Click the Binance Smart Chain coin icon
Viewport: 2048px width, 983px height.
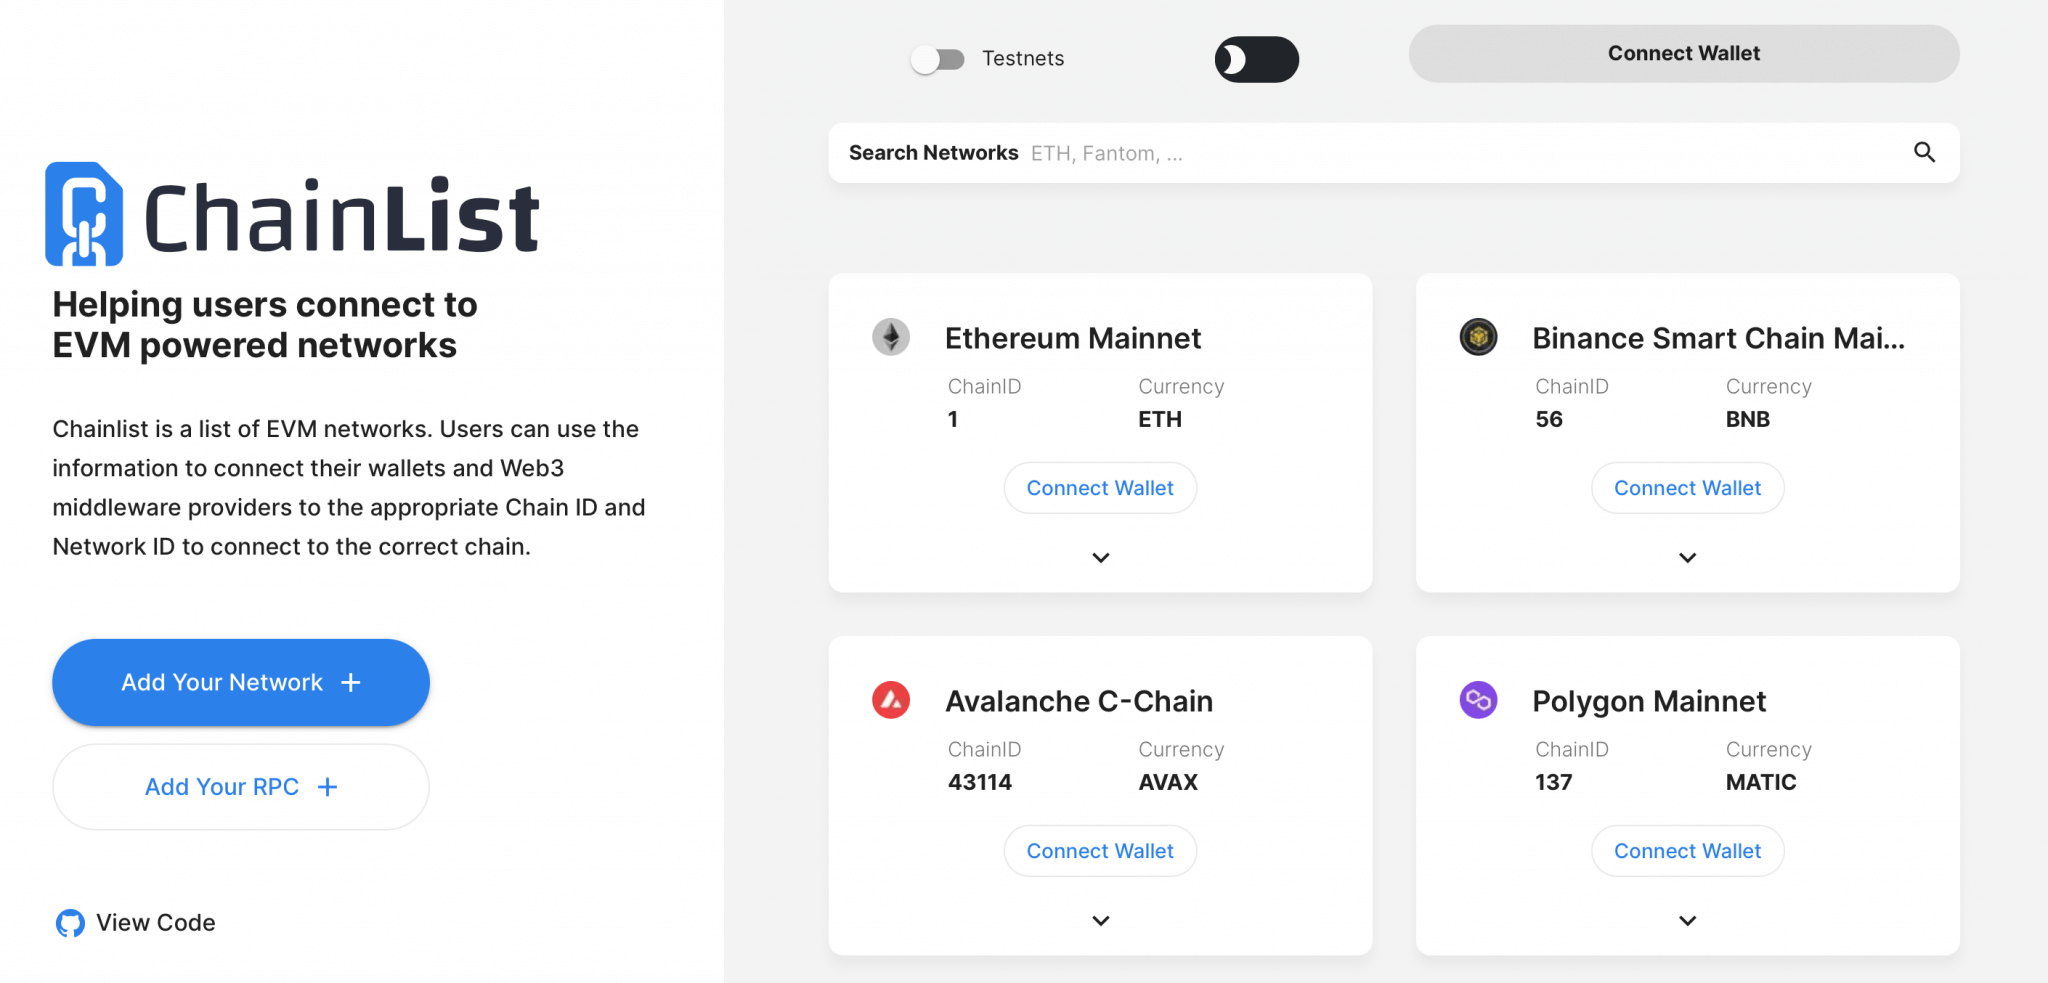(1479, 337)
